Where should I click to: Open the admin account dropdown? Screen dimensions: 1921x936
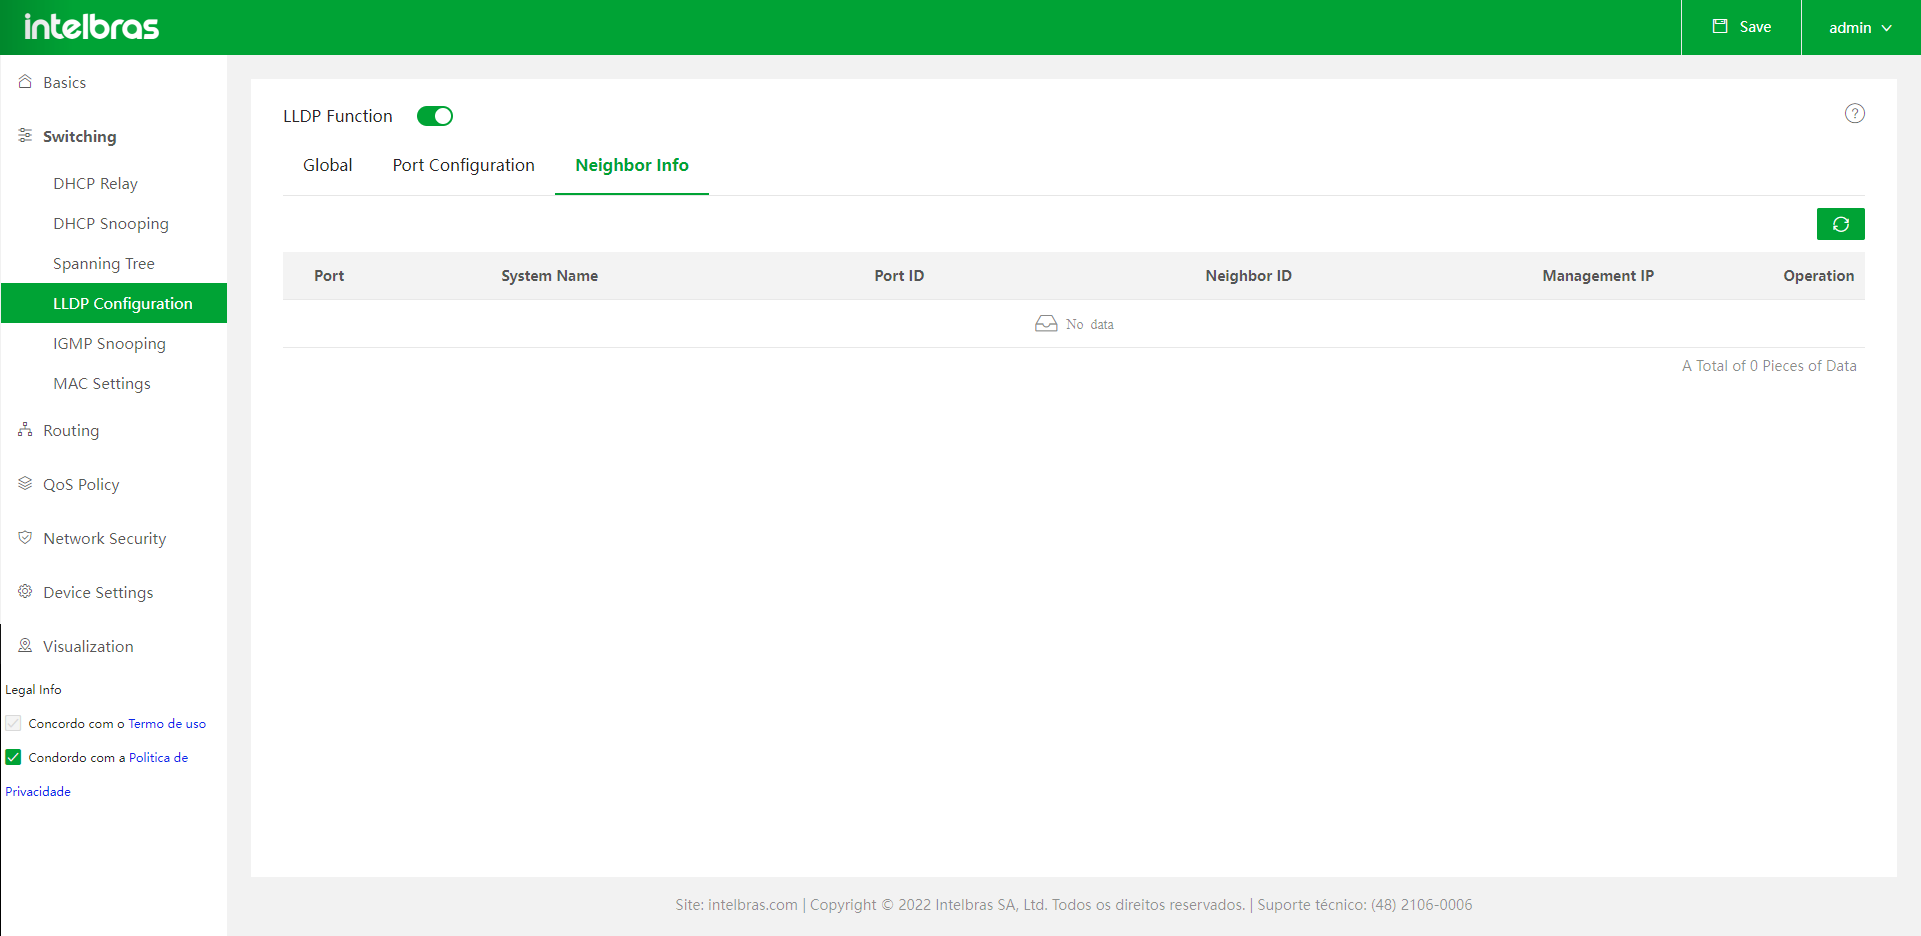pos(1860,28)
